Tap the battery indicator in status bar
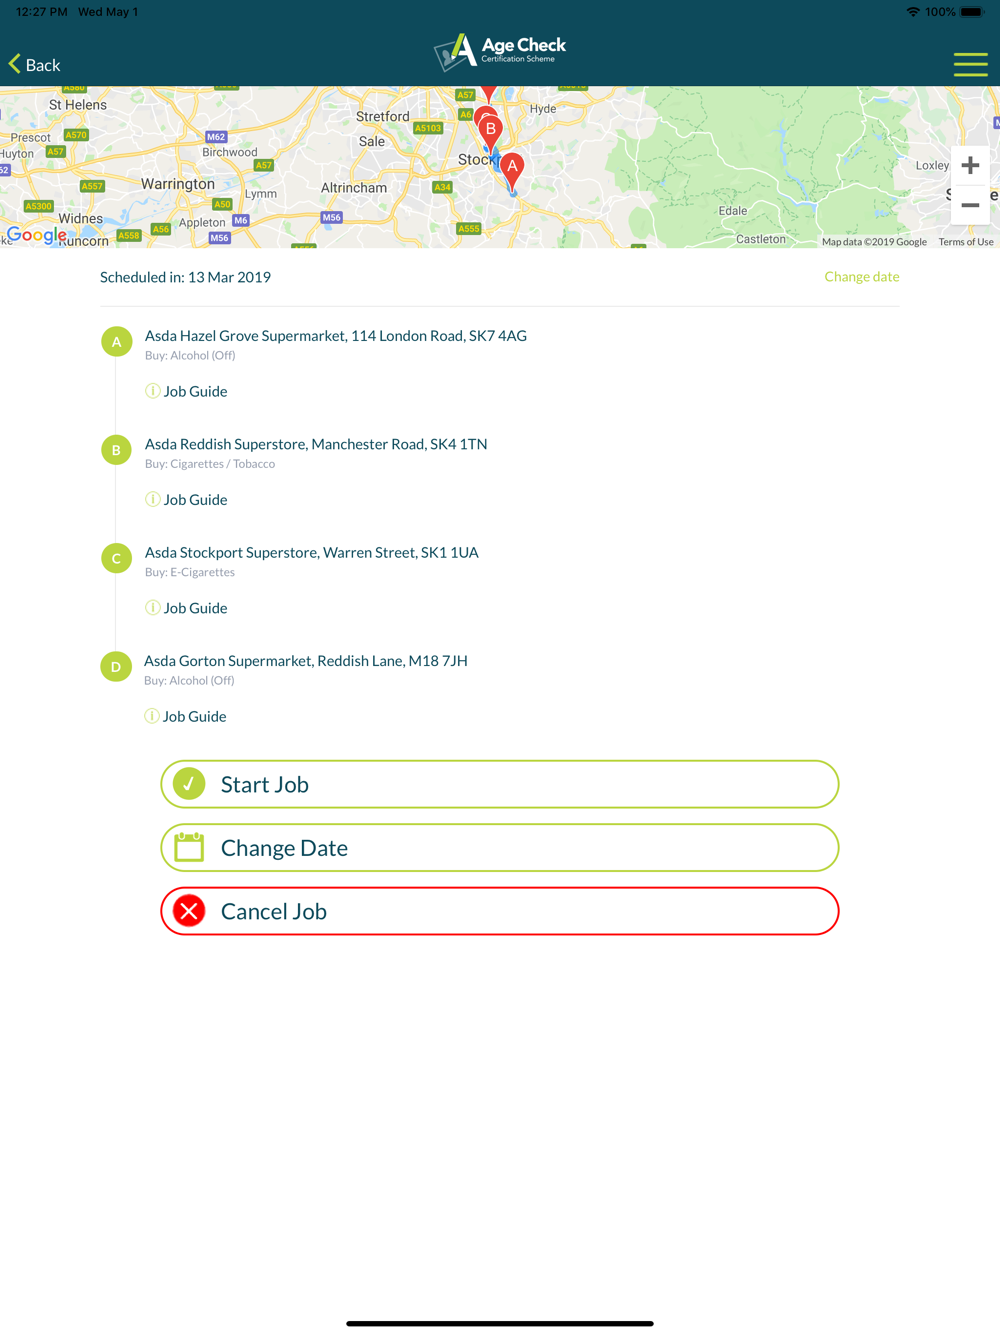1000x1334 pixels. 972,12
